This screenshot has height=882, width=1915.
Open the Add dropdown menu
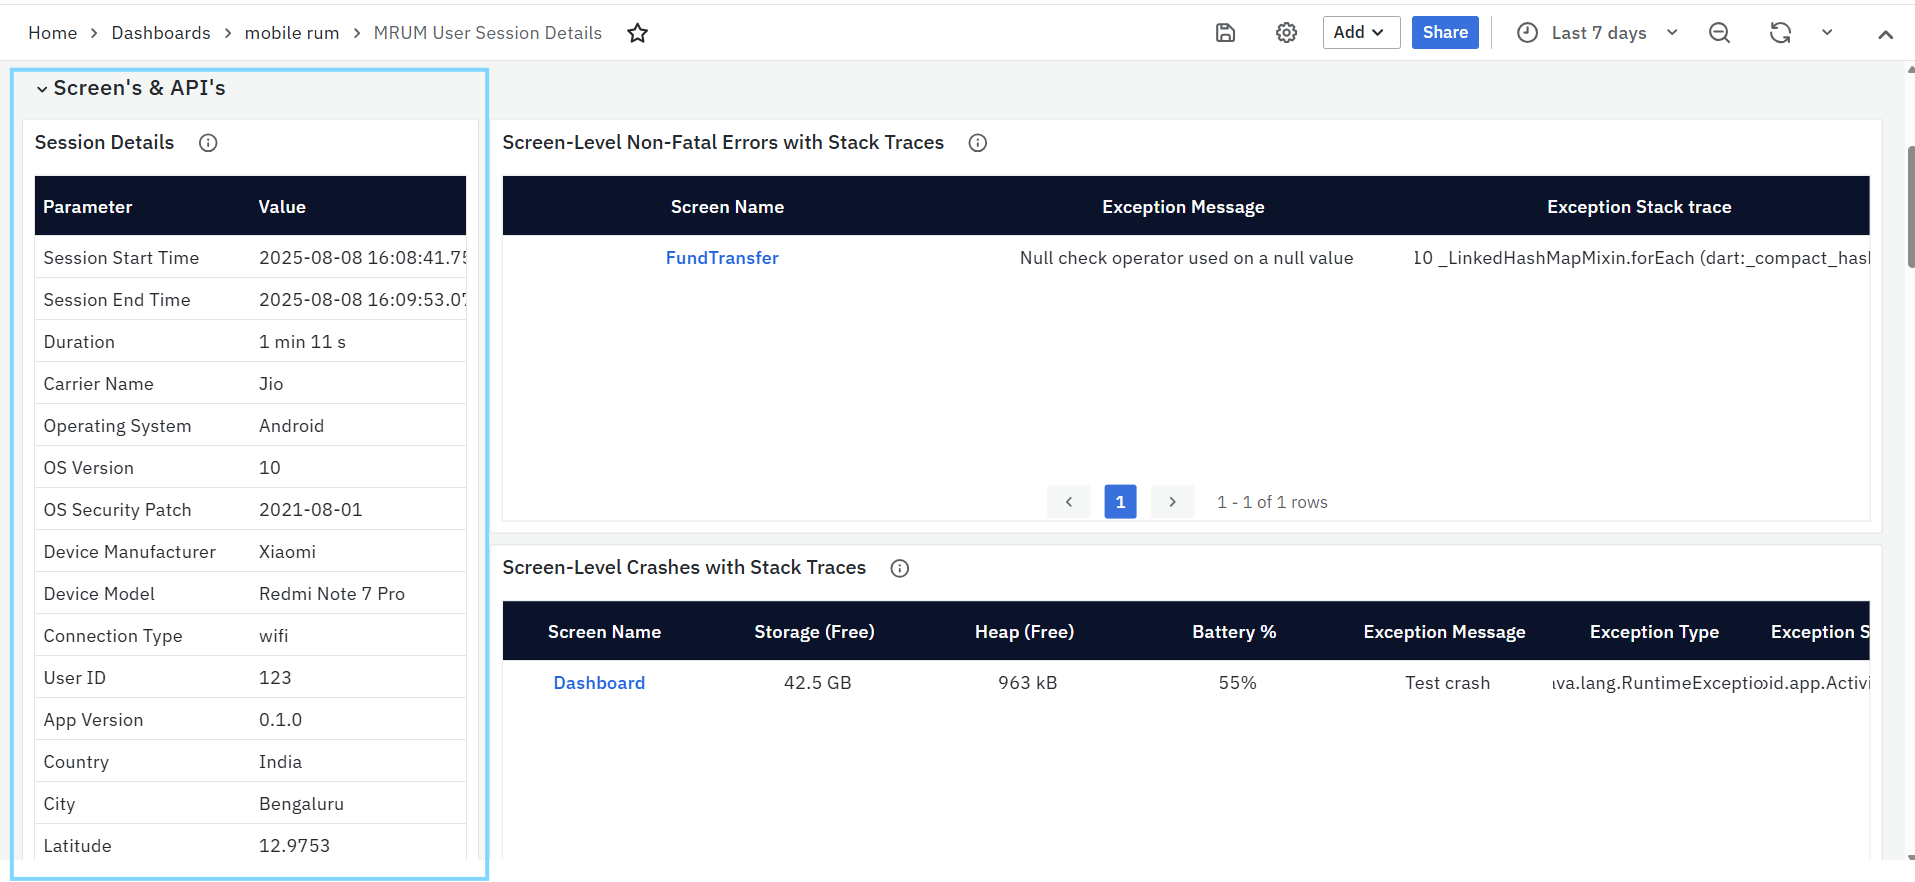pos(1360,32)
